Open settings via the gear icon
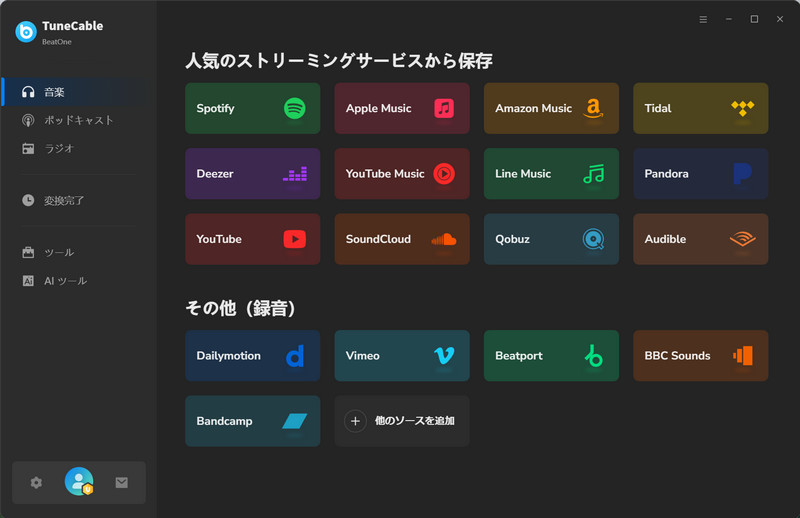The image size is (800, 518). pos(36,482)
